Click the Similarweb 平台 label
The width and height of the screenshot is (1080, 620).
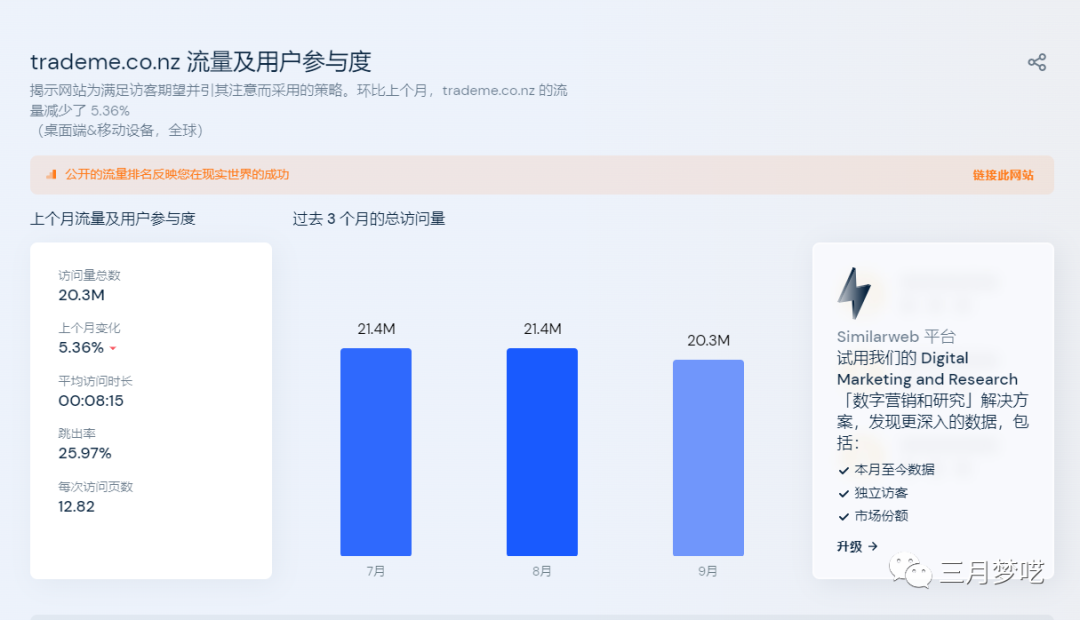point(896,337)
